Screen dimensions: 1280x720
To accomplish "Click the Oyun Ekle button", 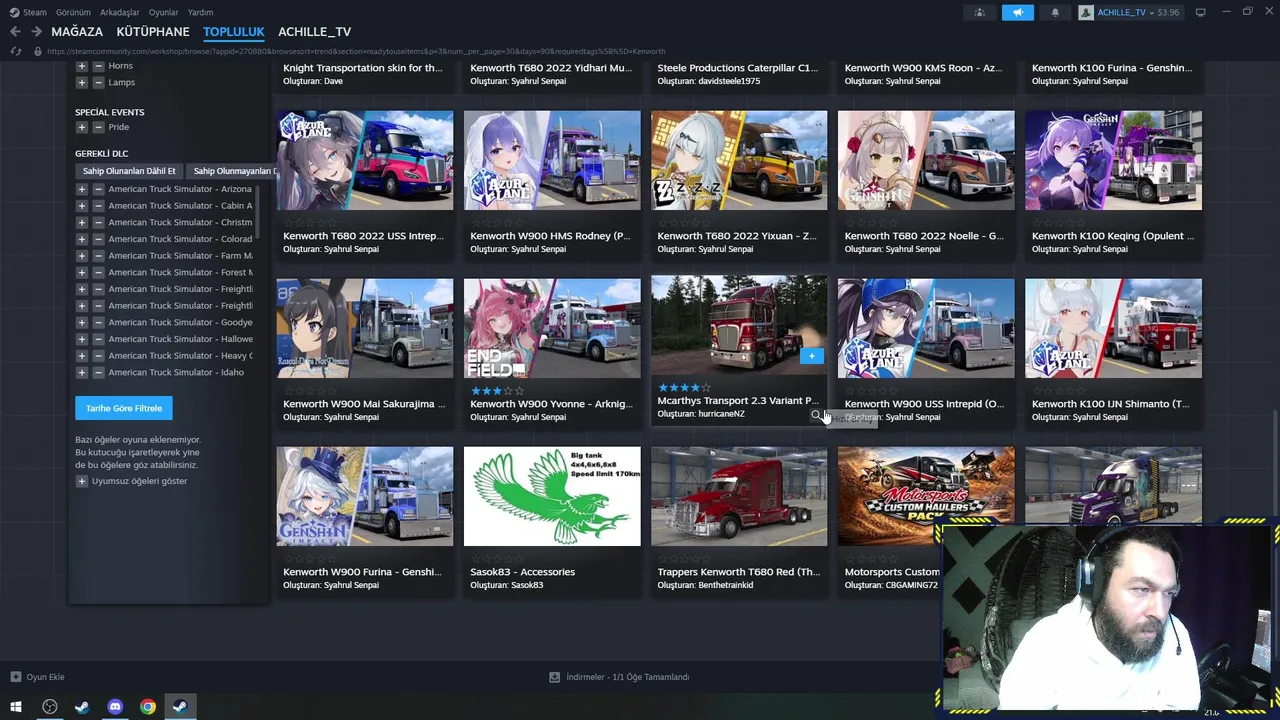I will tap(37, 677).
